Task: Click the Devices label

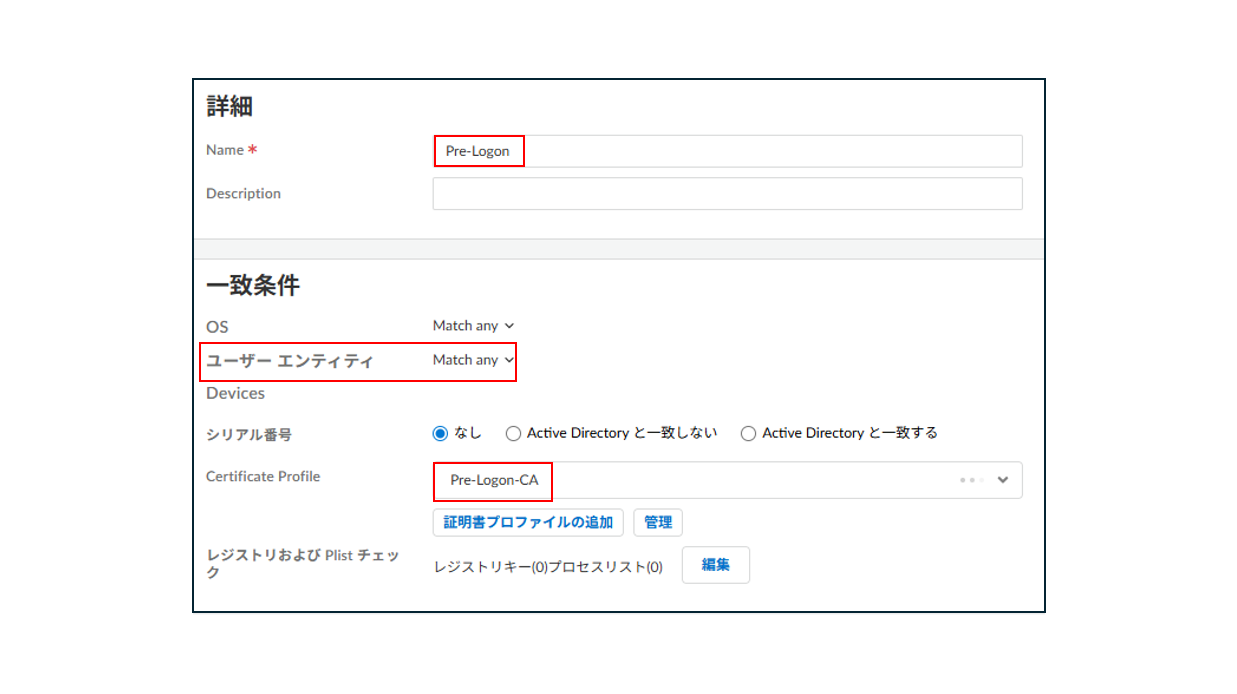Action: (x=235, y=394)
